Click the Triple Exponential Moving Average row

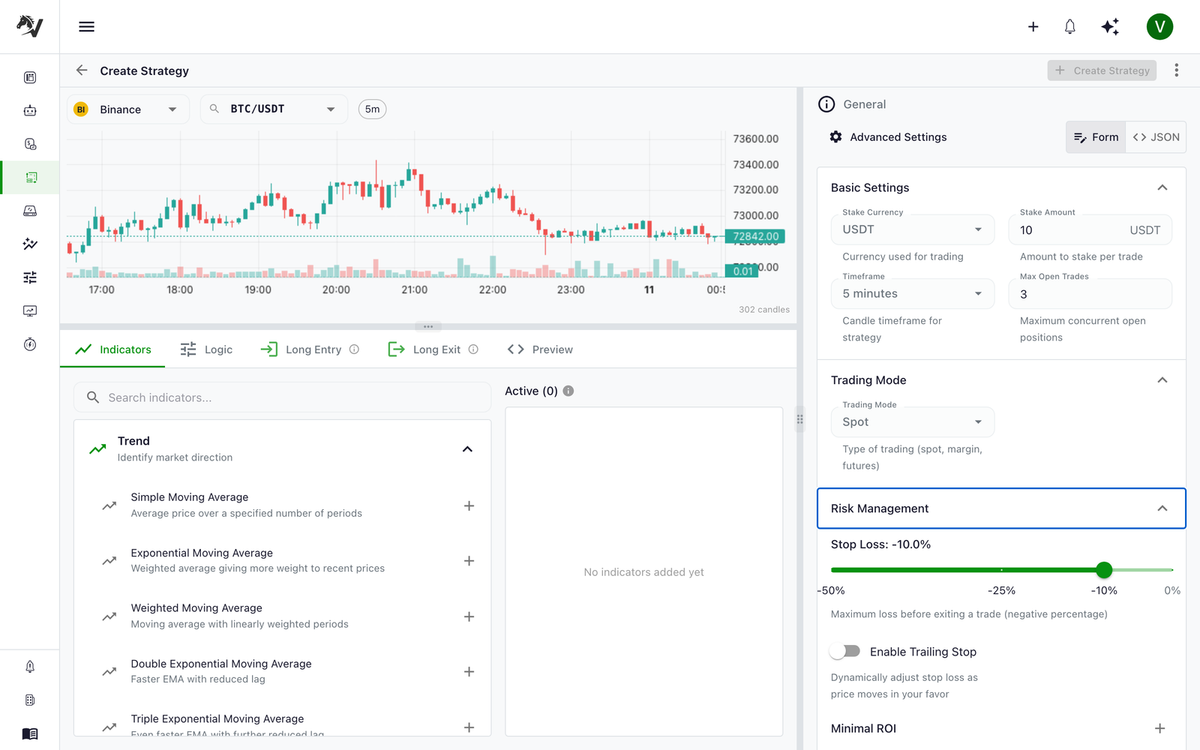click(282, 726)
